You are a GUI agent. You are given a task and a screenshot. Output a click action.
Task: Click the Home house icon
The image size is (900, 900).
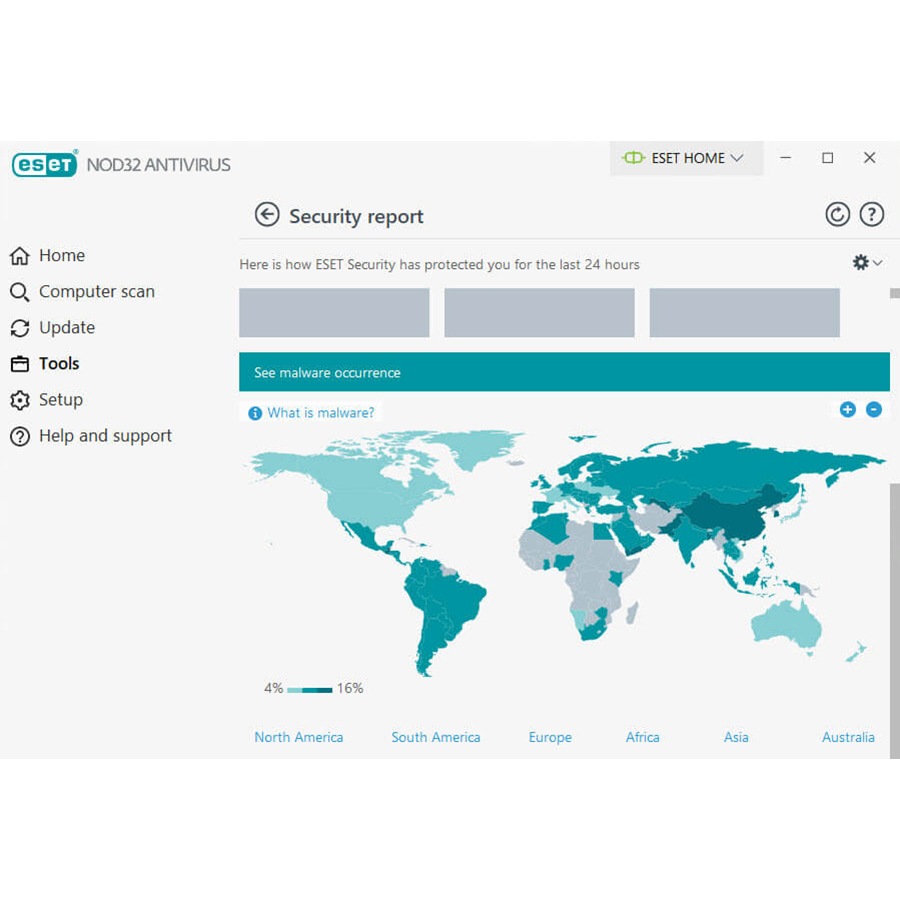[x=20, y=255]
